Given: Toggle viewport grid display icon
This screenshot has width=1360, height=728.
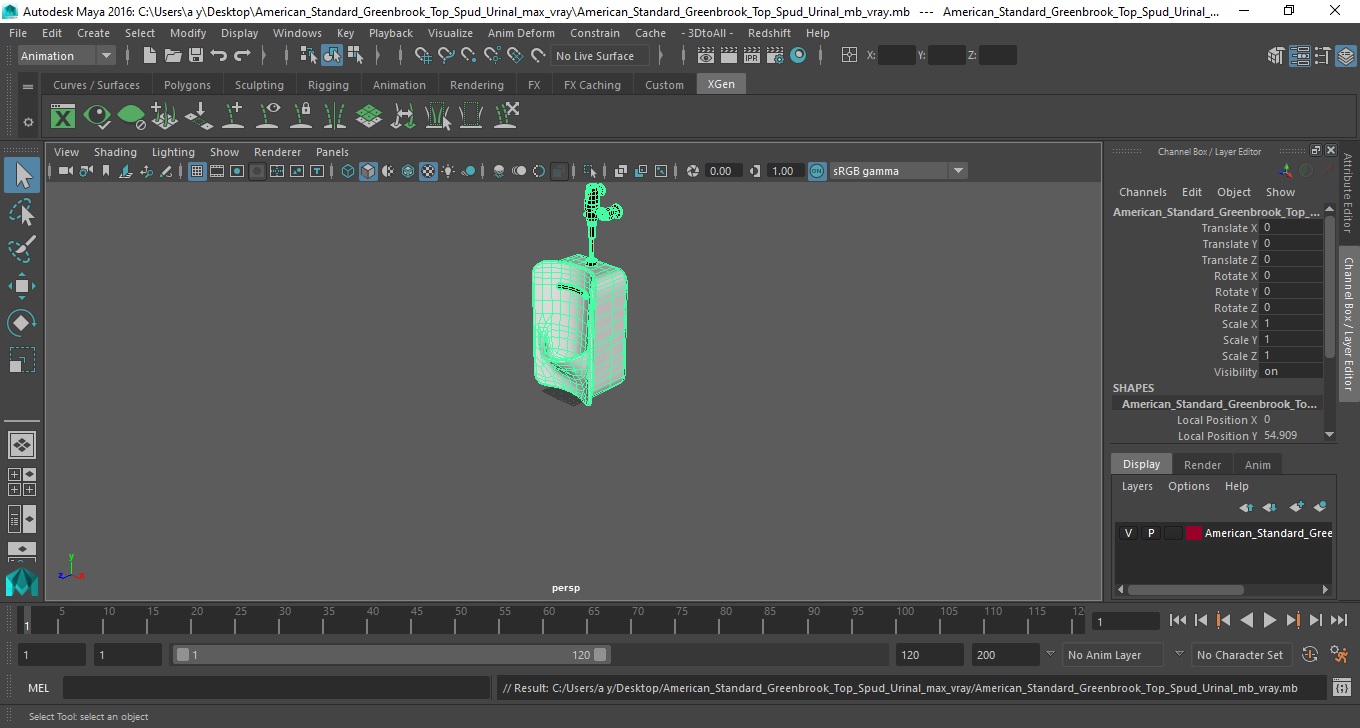Looking at the screenshot, I should [197, 171].
